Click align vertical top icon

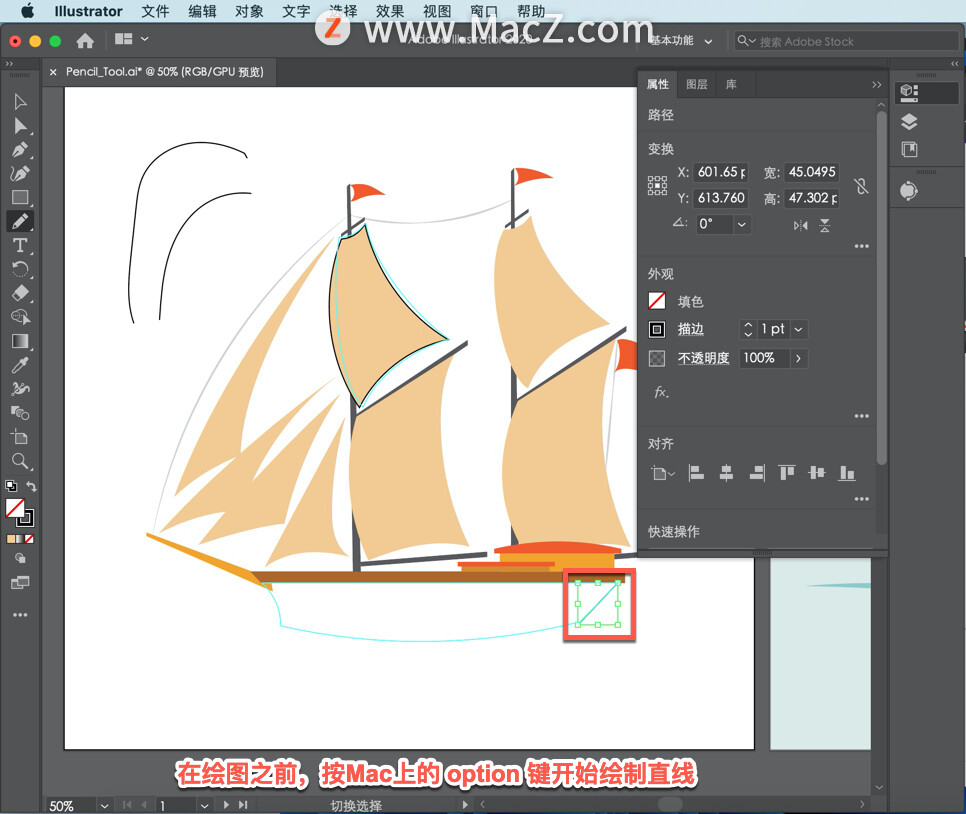(787, 473)
